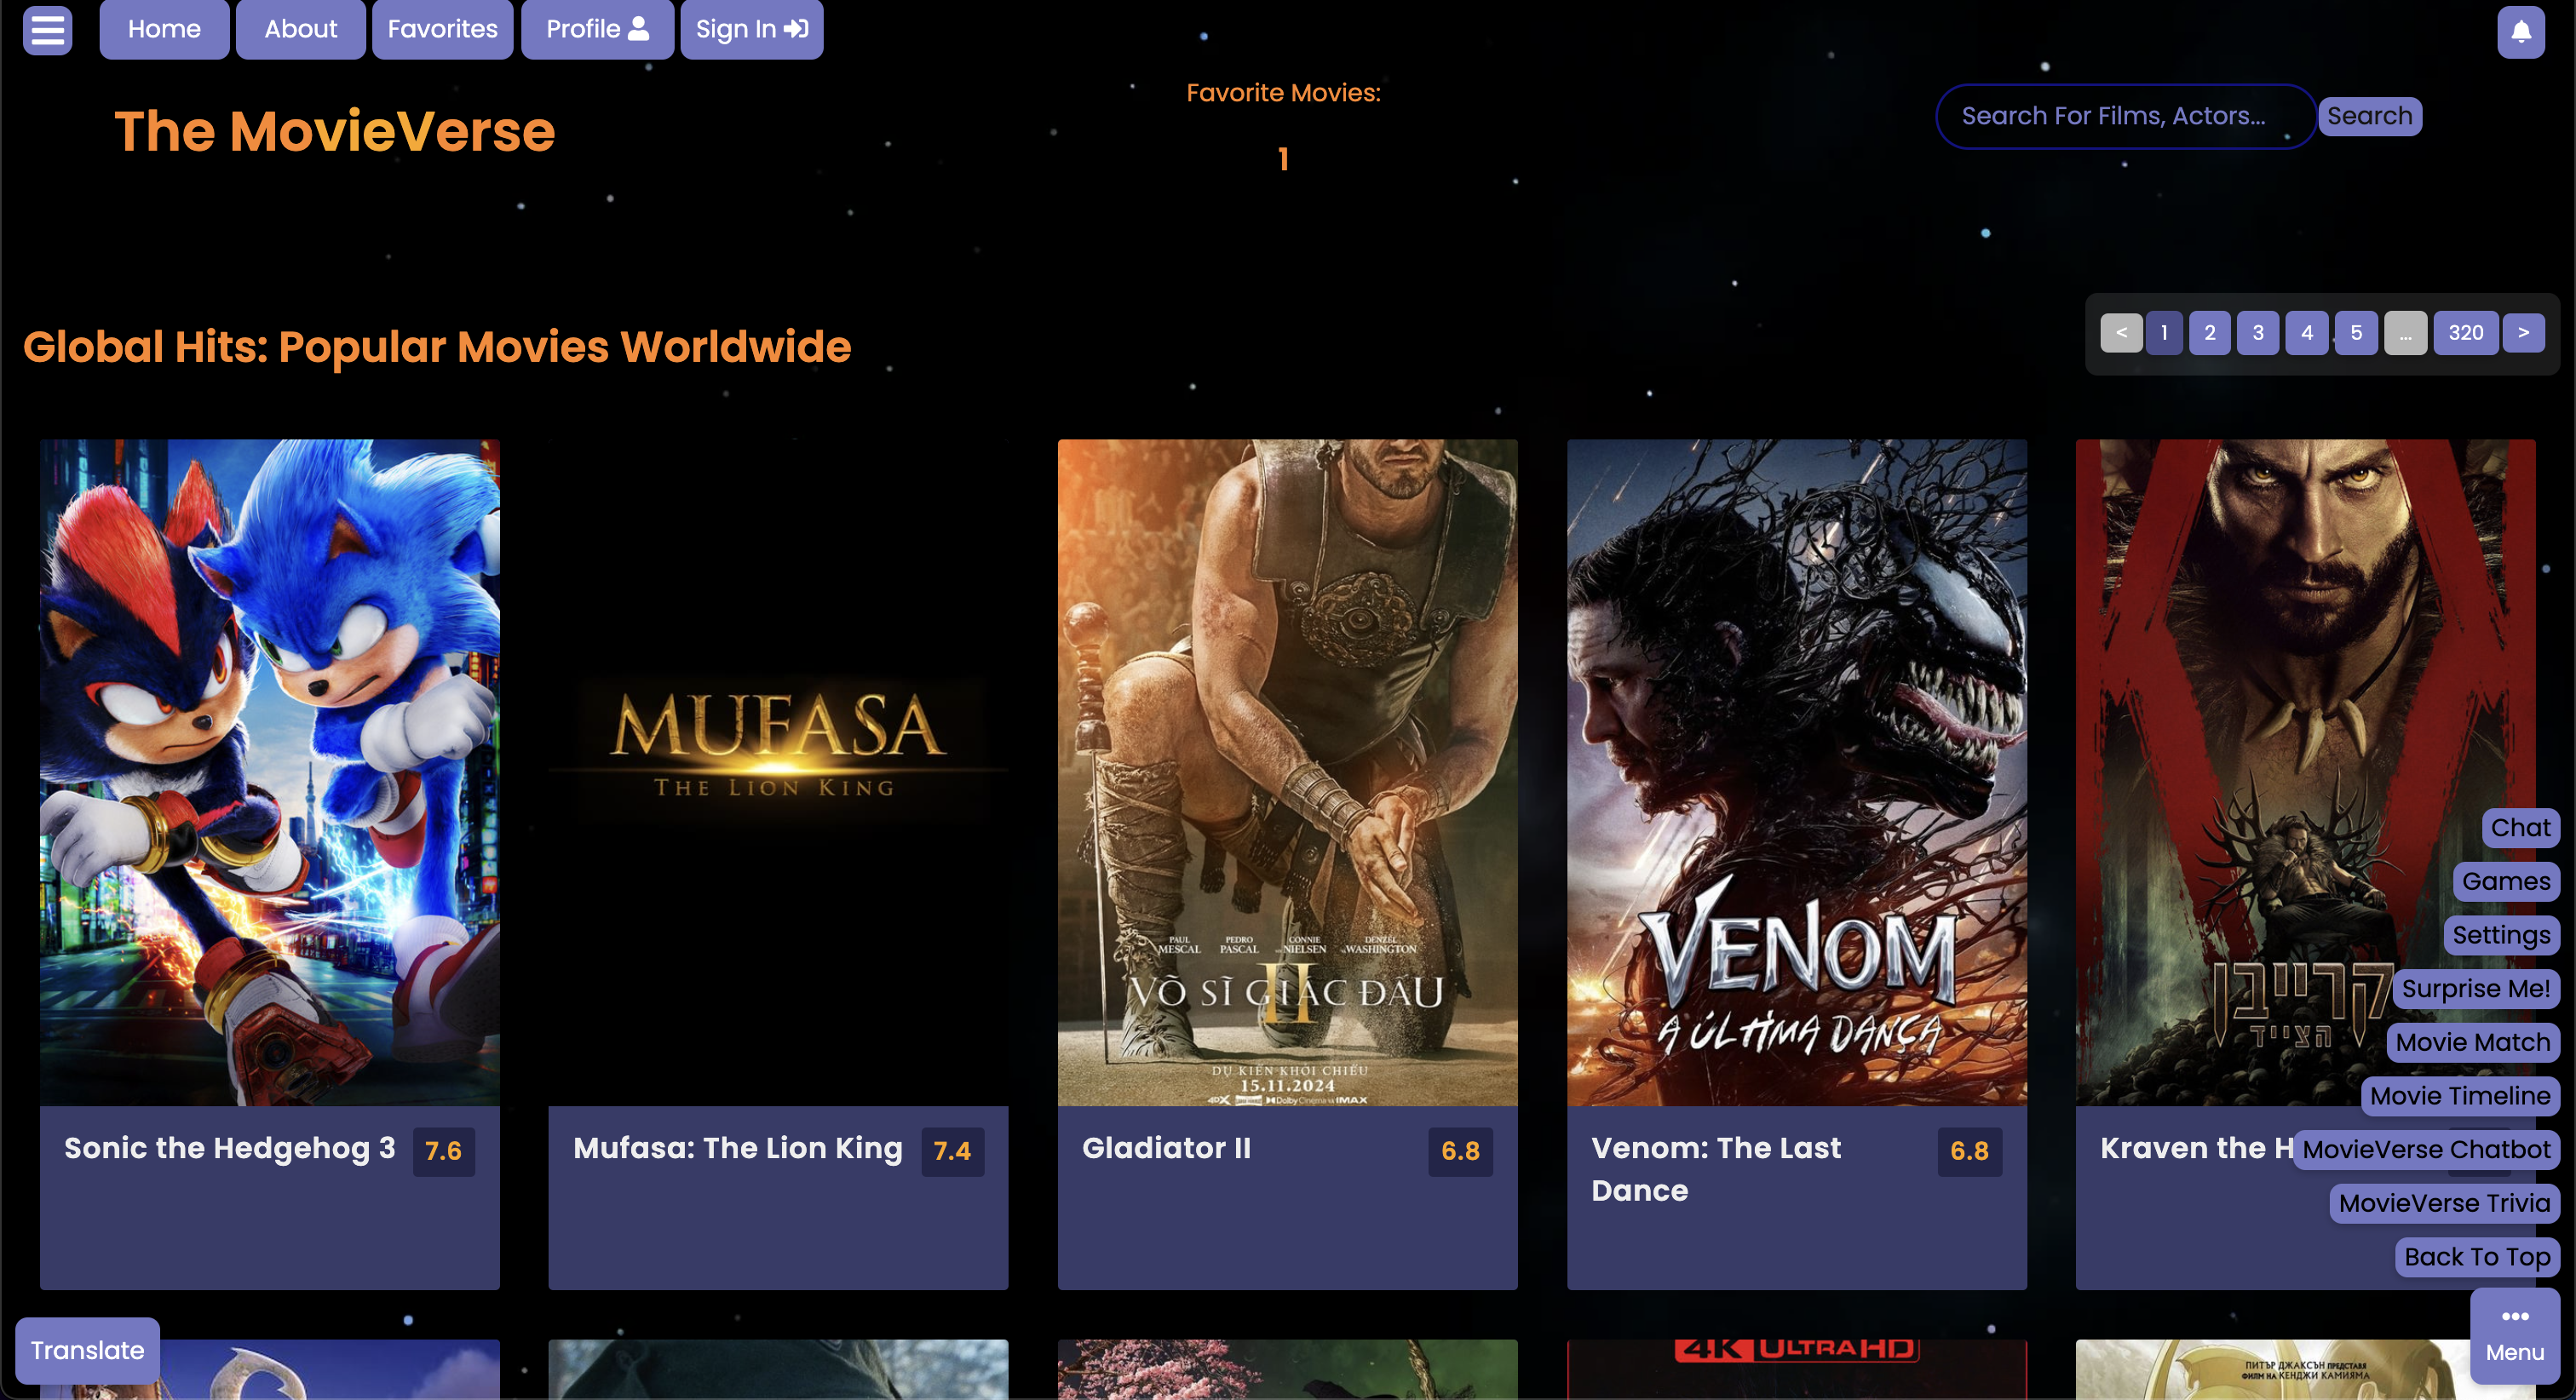Open the Sonic the Hedgehog 3 poster
Screen dimensions: 2576x1400
point(270,772)
